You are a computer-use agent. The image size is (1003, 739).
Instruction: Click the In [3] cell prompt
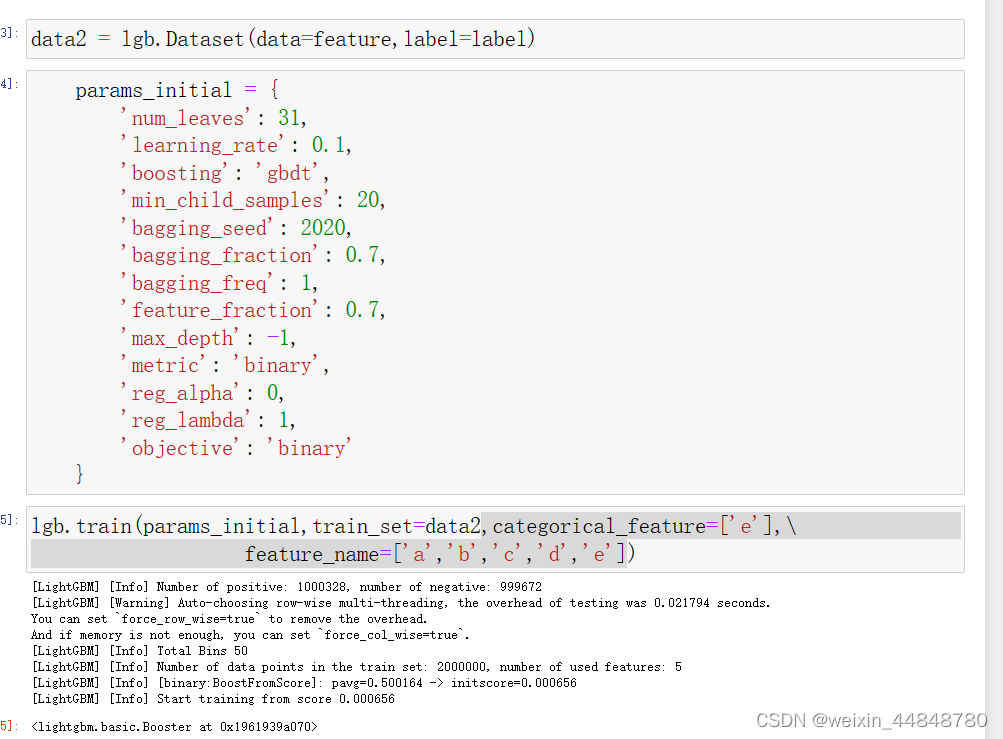coord(7,32)
